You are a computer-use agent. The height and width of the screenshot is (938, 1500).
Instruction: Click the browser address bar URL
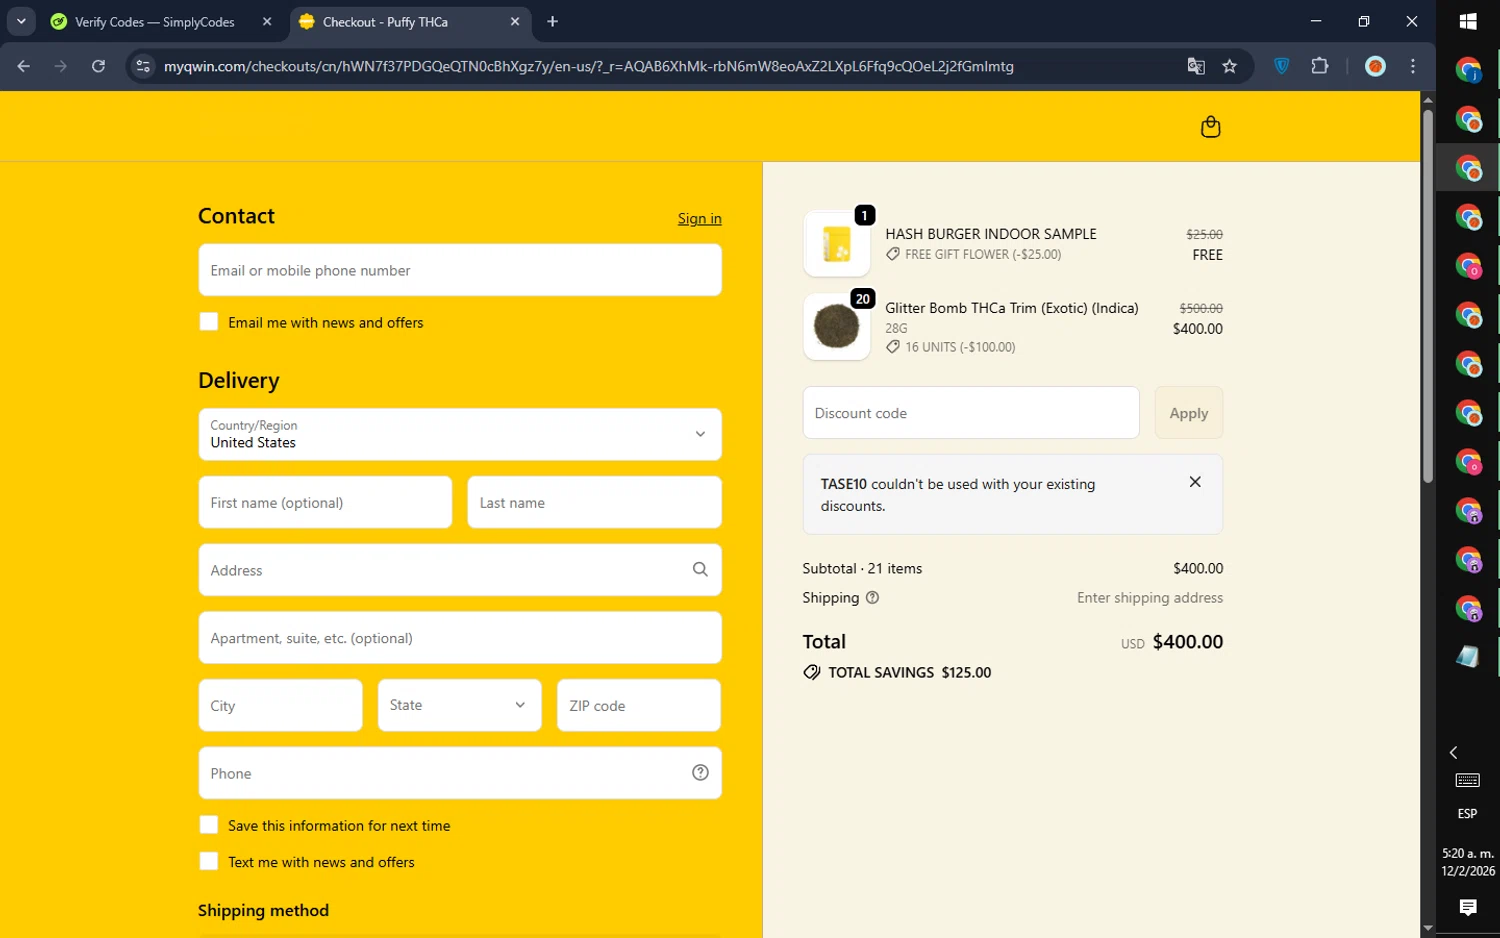tap(589, 66)
